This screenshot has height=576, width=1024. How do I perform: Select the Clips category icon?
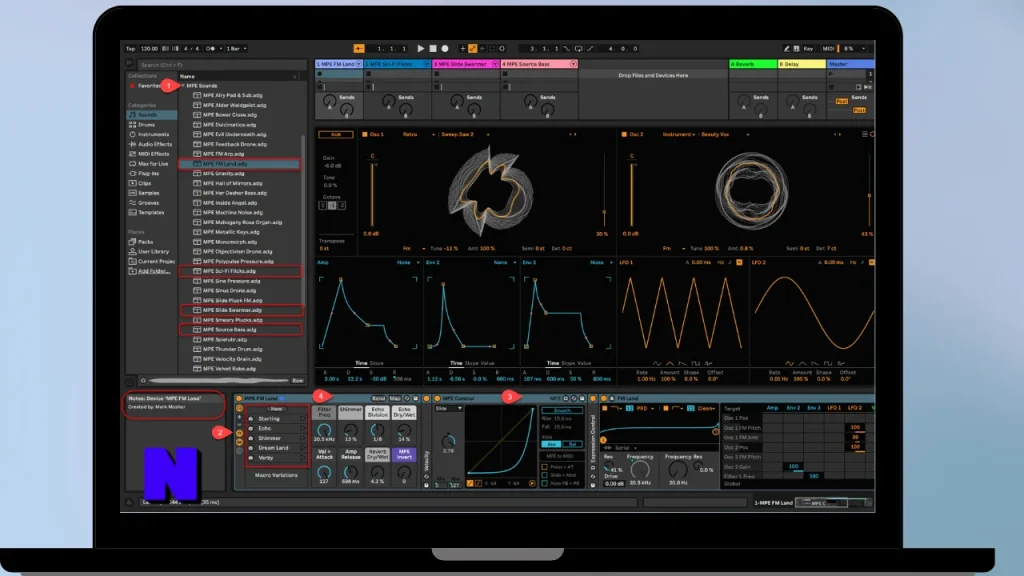(133, 183)
